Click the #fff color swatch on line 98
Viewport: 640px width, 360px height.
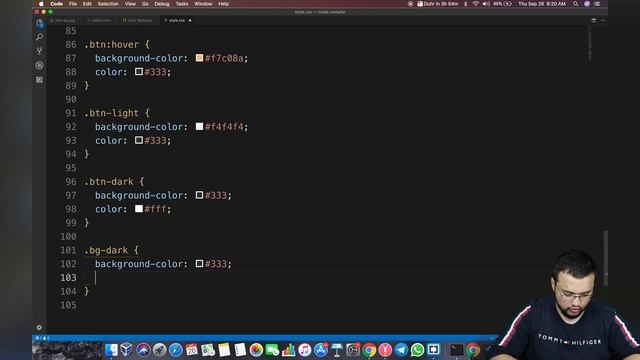coord(139,209)
